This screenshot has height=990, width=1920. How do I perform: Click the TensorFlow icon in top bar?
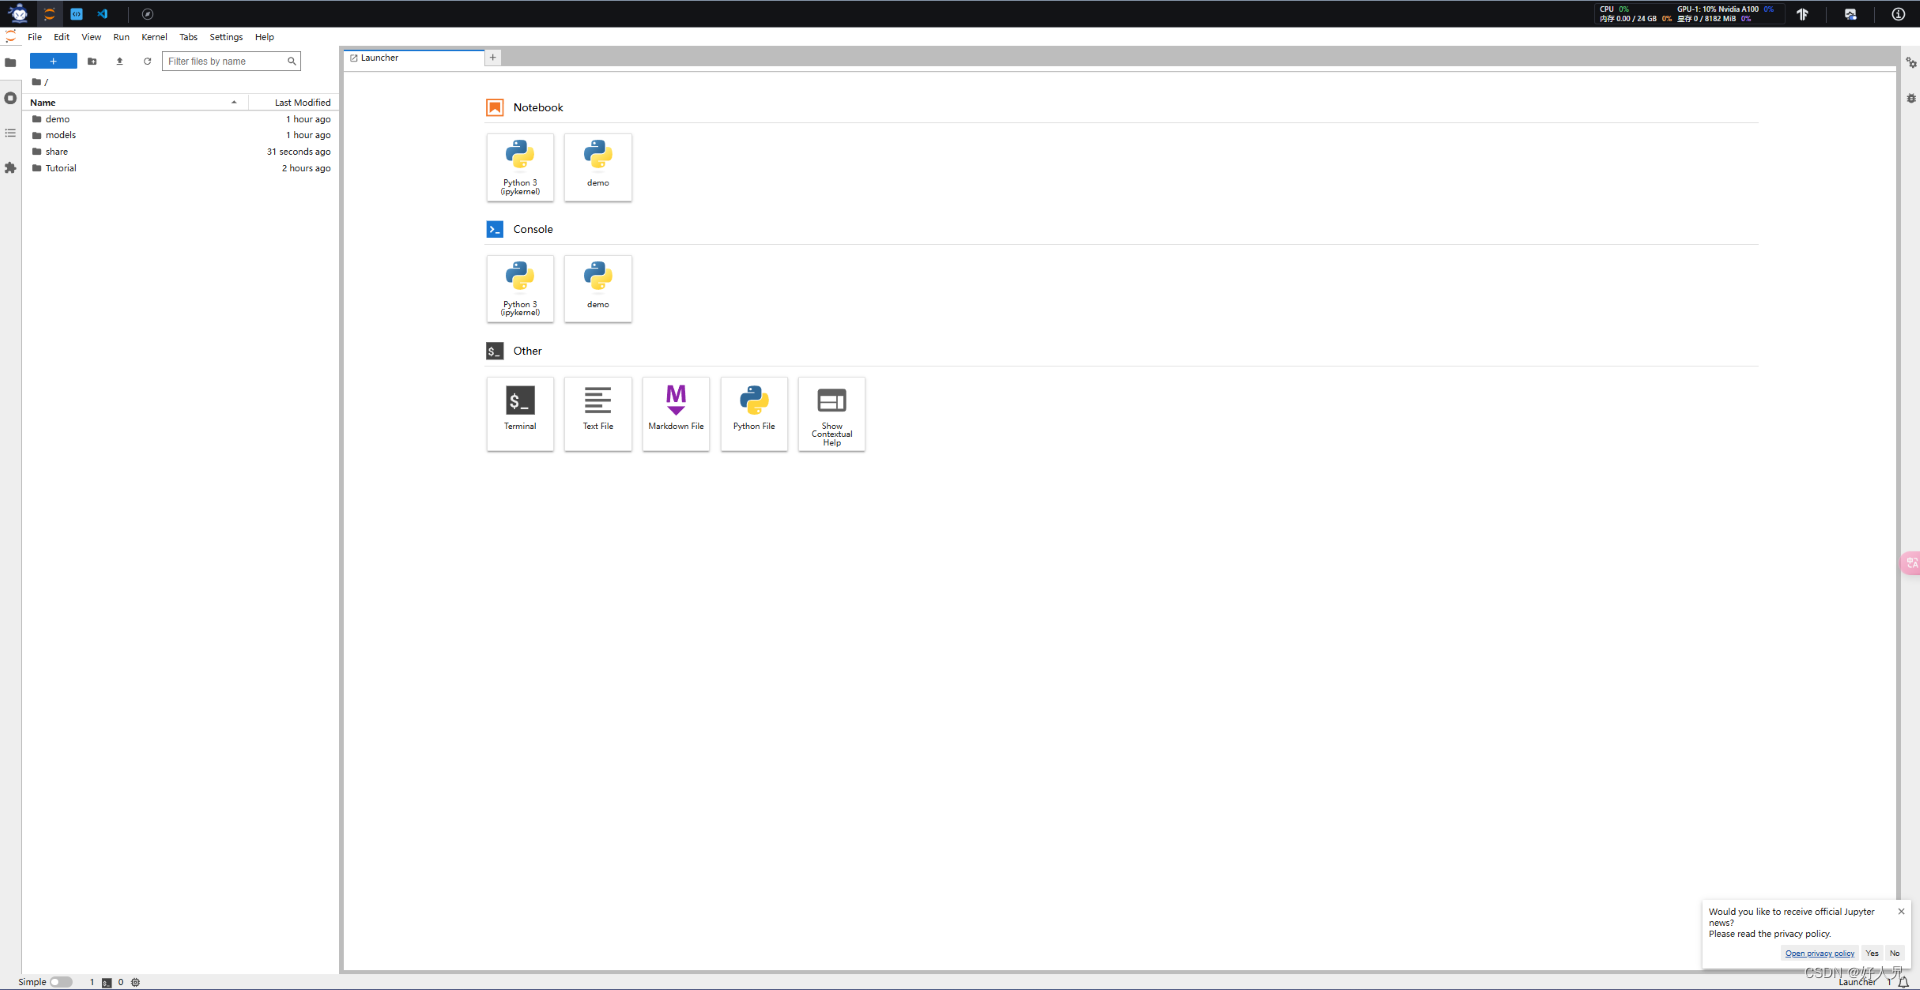click(1802, 14)
